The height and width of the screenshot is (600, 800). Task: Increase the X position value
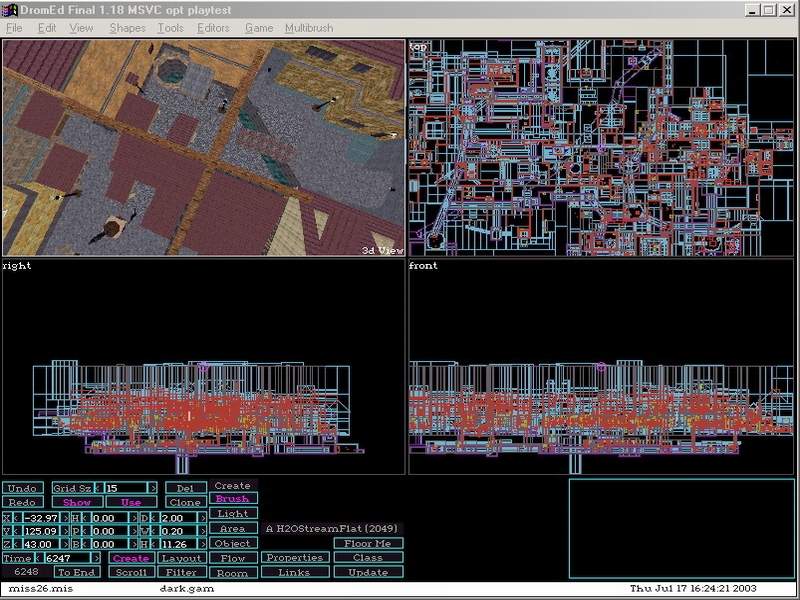click(66, 518)
